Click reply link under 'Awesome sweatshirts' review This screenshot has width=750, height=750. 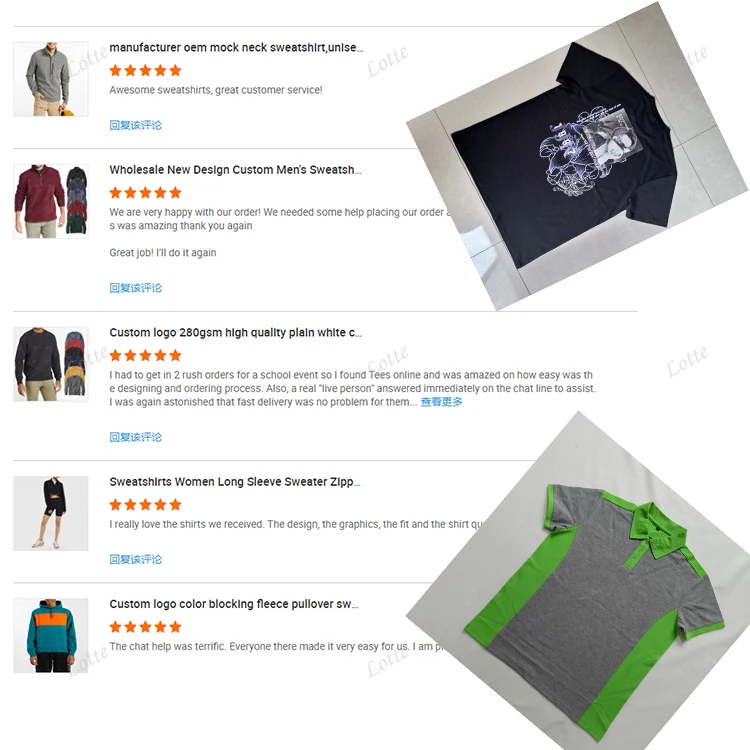136,125
